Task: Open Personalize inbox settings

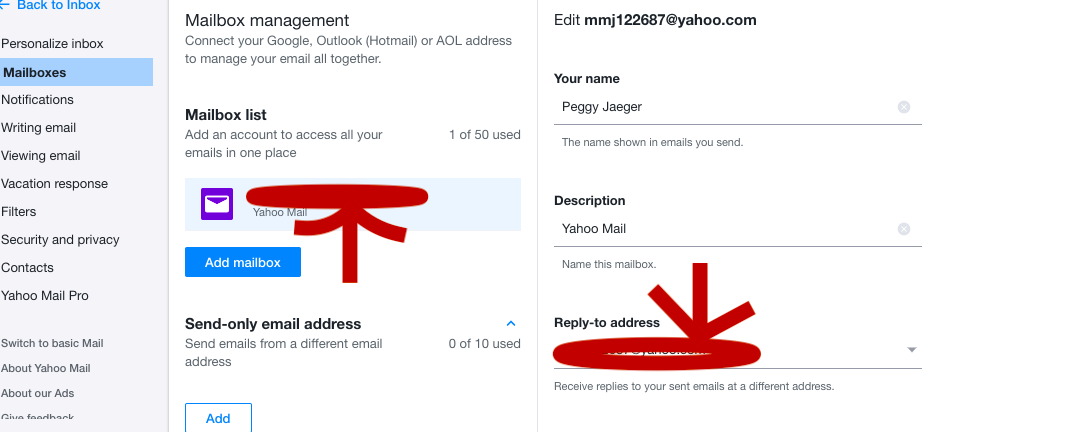Action: click(52, 44)
